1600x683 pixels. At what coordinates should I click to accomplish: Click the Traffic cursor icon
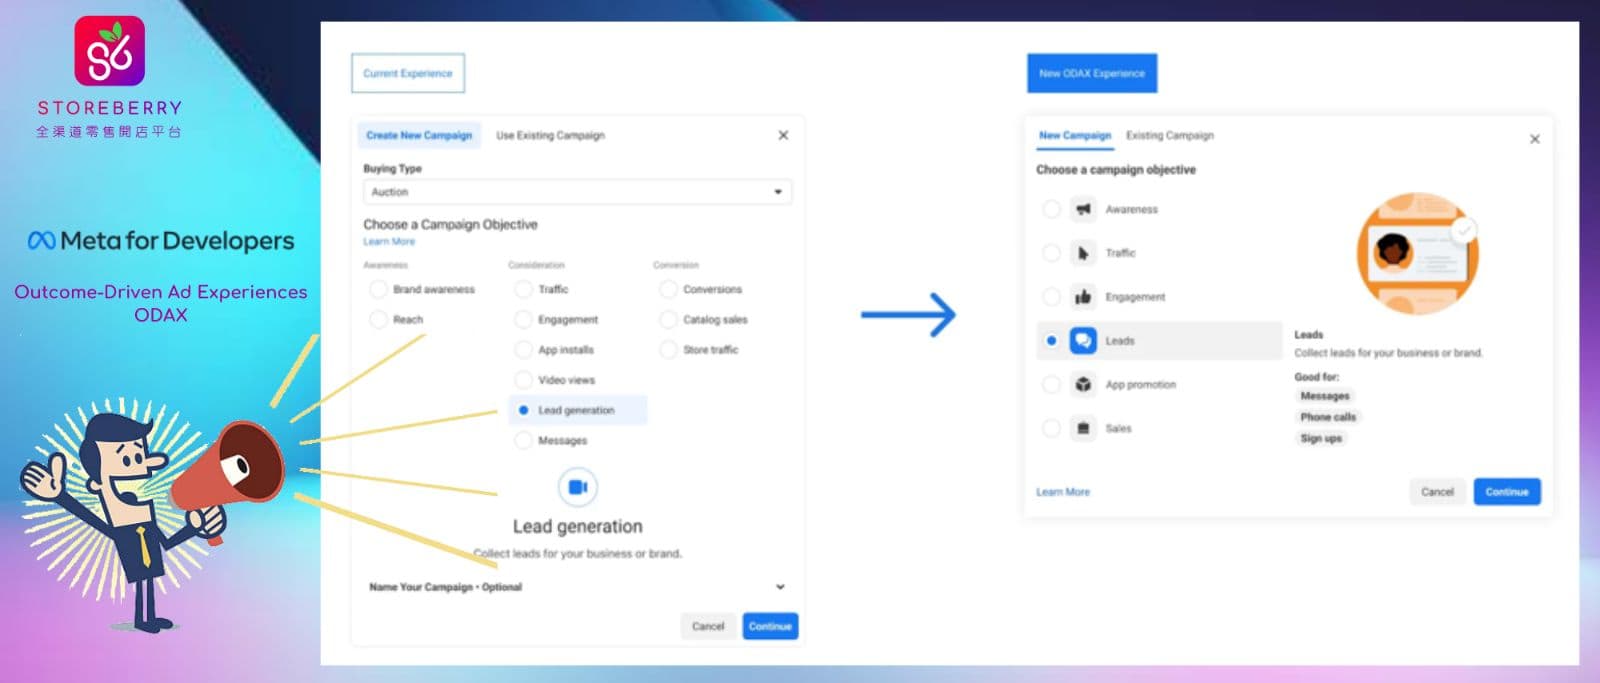pos(1083,253)
